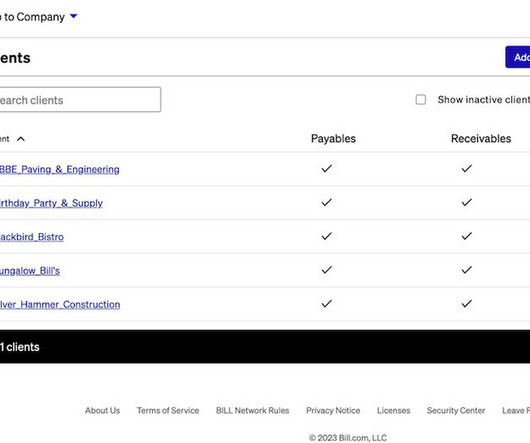Click Payables checkmark for Silver Hammer Construction
530x443 pixels.
click(x=327, y=303)
